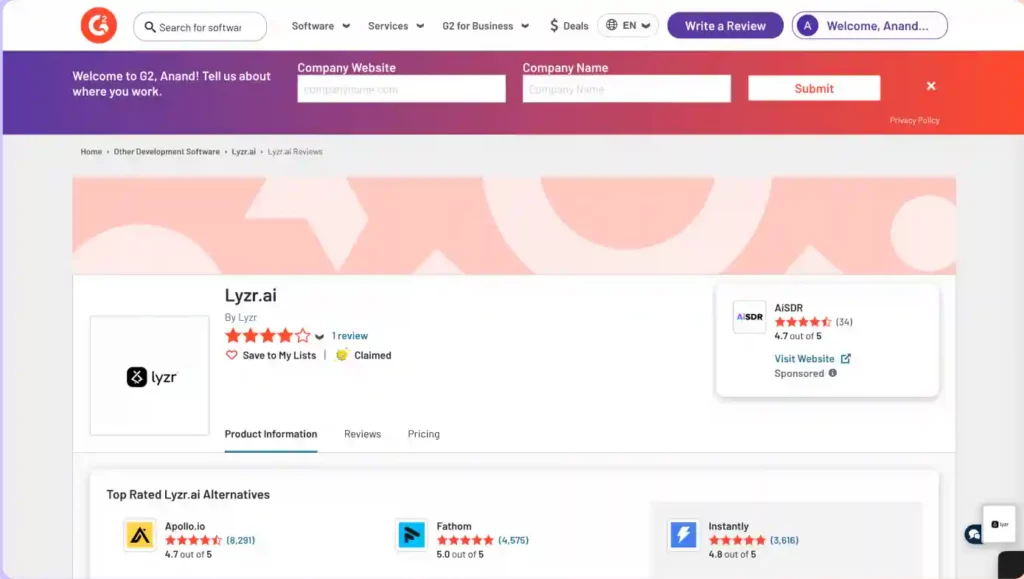
Task: Open the Welcome, Anand account menu
Action: (x=869, y=25)
